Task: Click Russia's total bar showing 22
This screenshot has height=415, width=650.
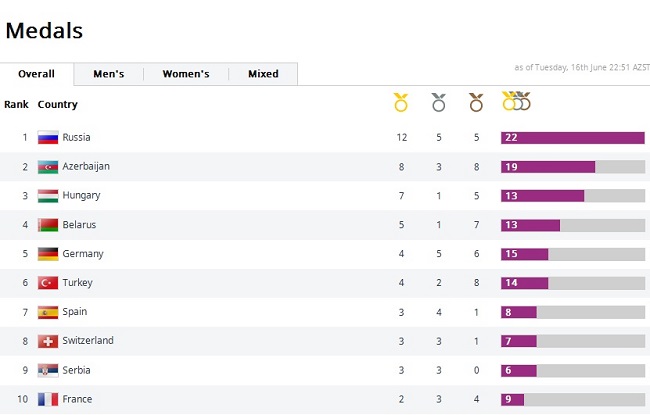Action: click(572, 138)
